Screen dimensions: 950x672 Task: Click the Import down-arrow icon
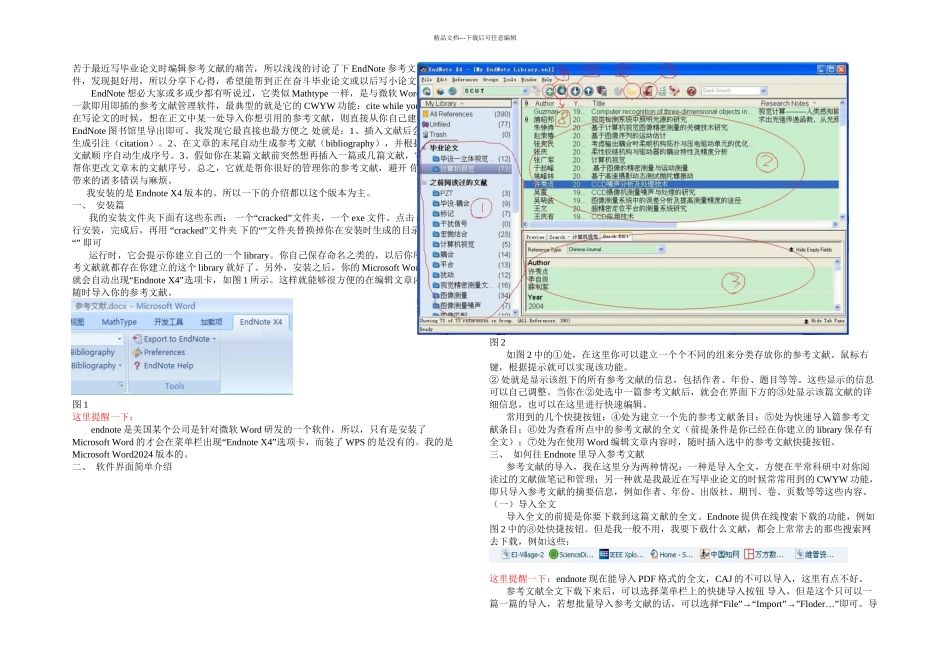pyautogui.click(x=574, y=91)
